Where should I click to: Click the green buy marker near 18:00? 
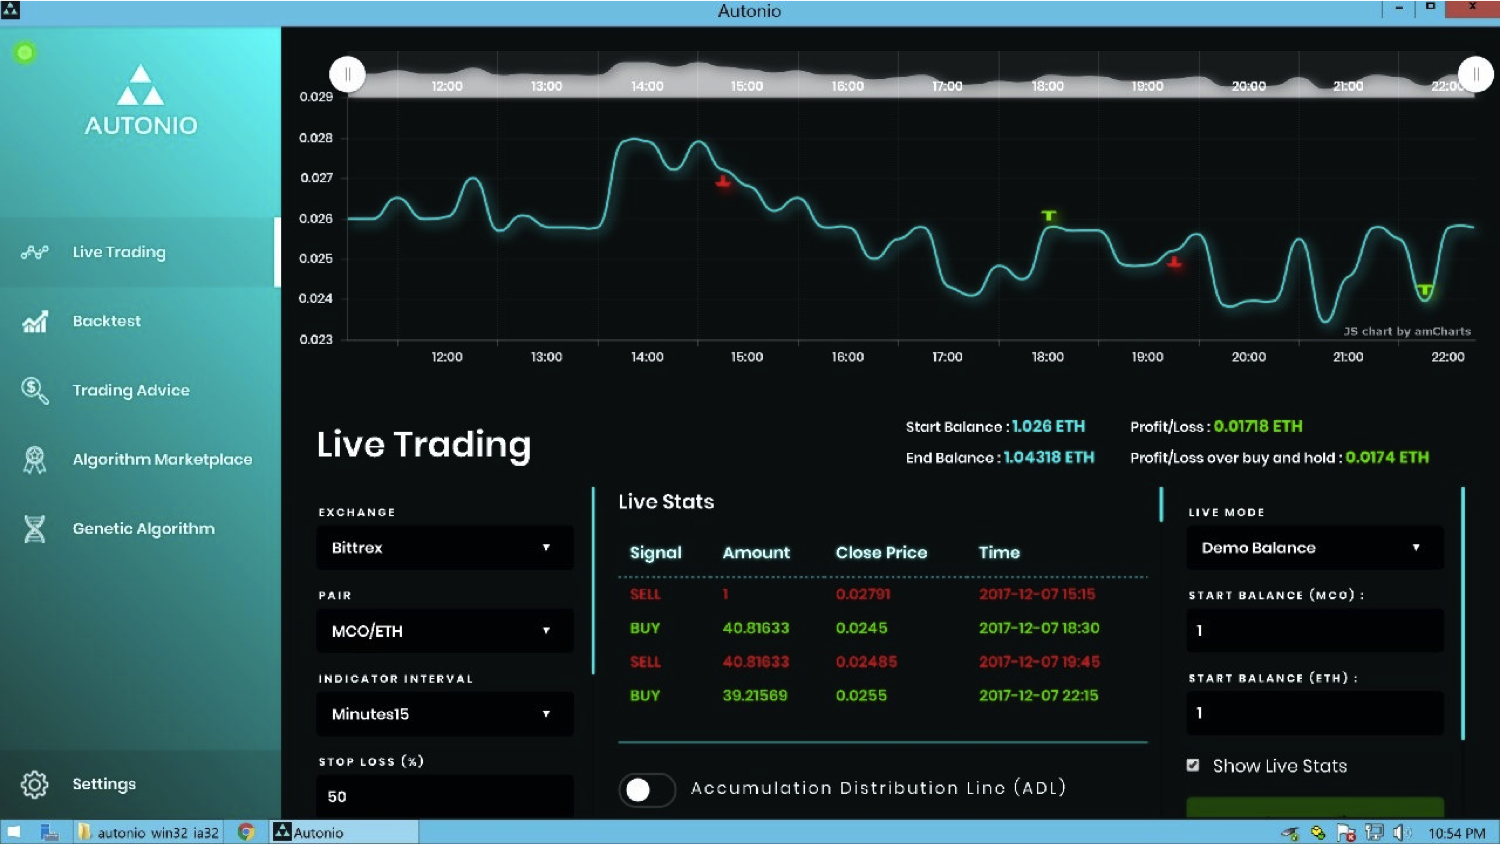1048,215
